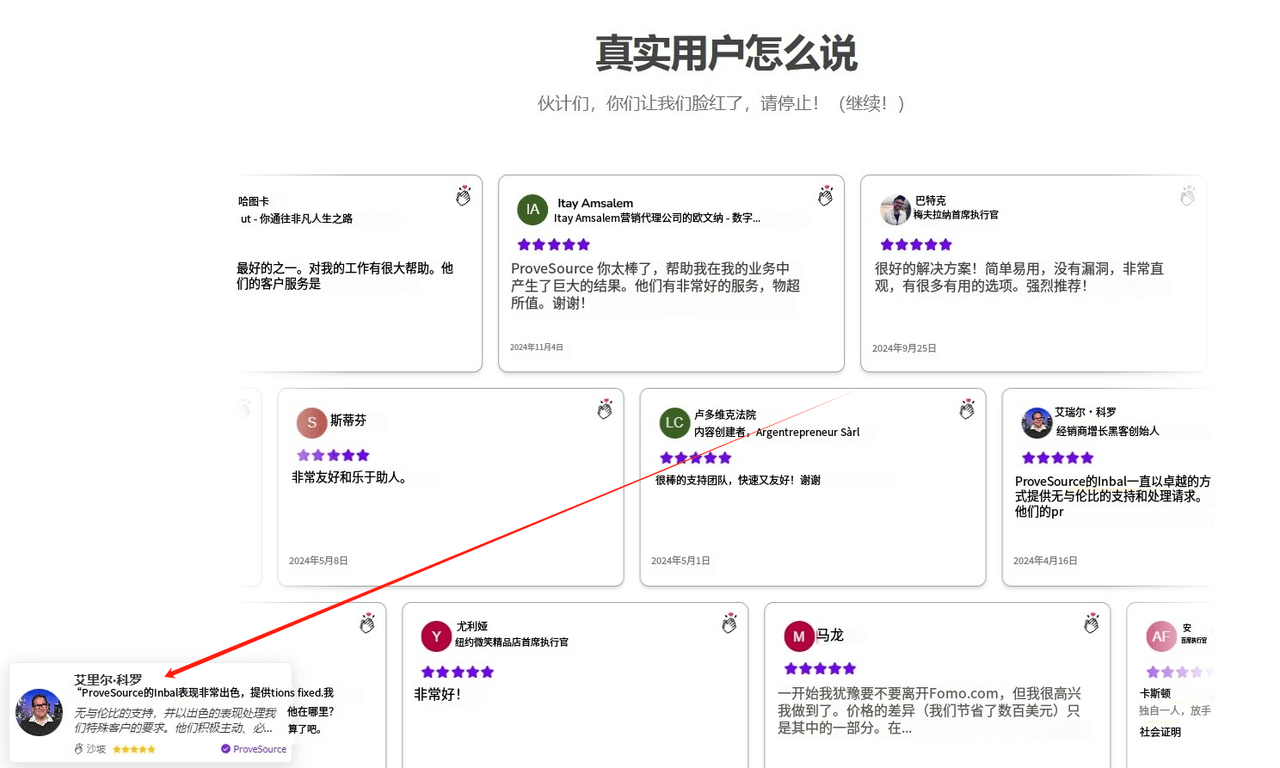Click the green LC avatar of 卢多维克法院

(x=675, y=423)
